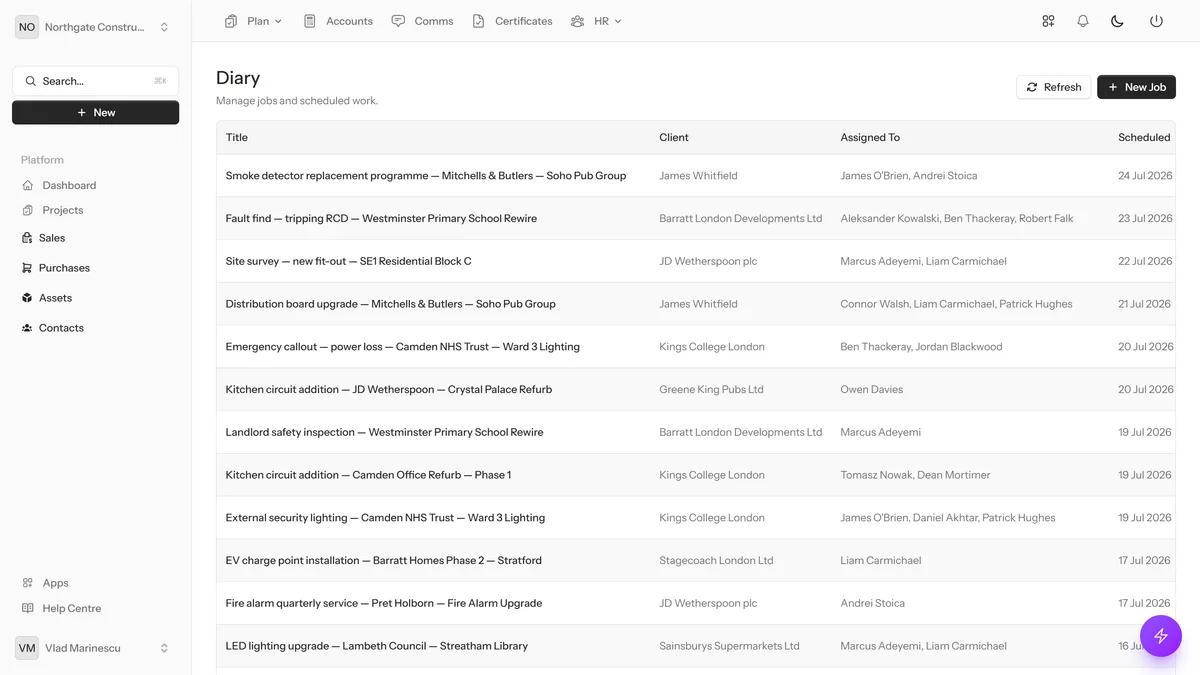
Task: Click the VM user avatar
Action: tap(27, 648)
